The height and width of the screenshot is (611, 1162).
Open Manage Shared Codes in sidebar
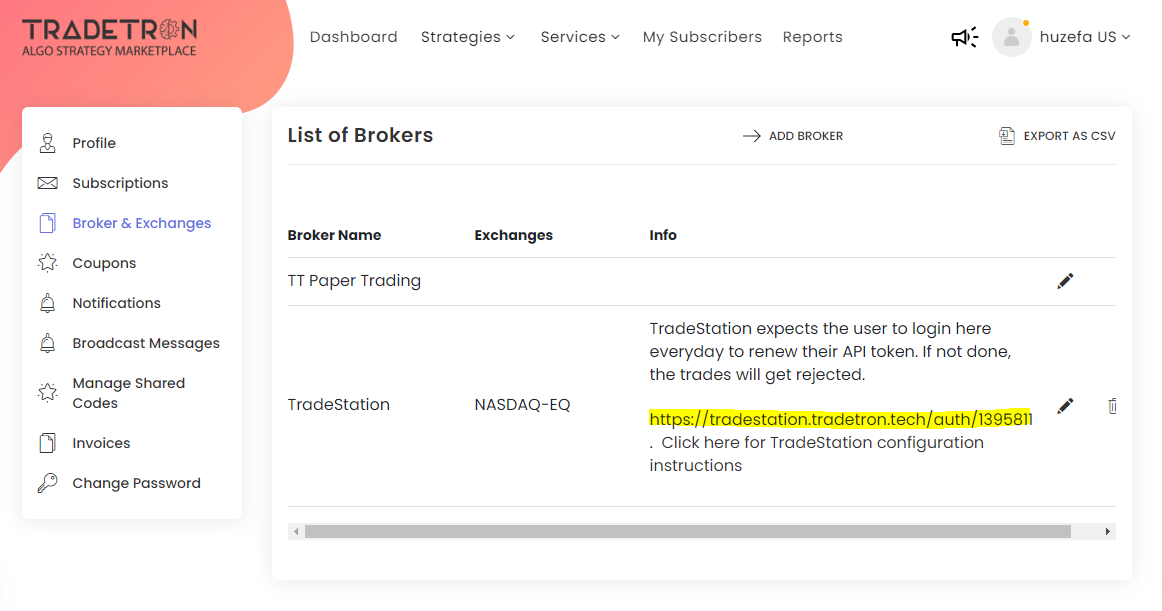tap(129, 393)
